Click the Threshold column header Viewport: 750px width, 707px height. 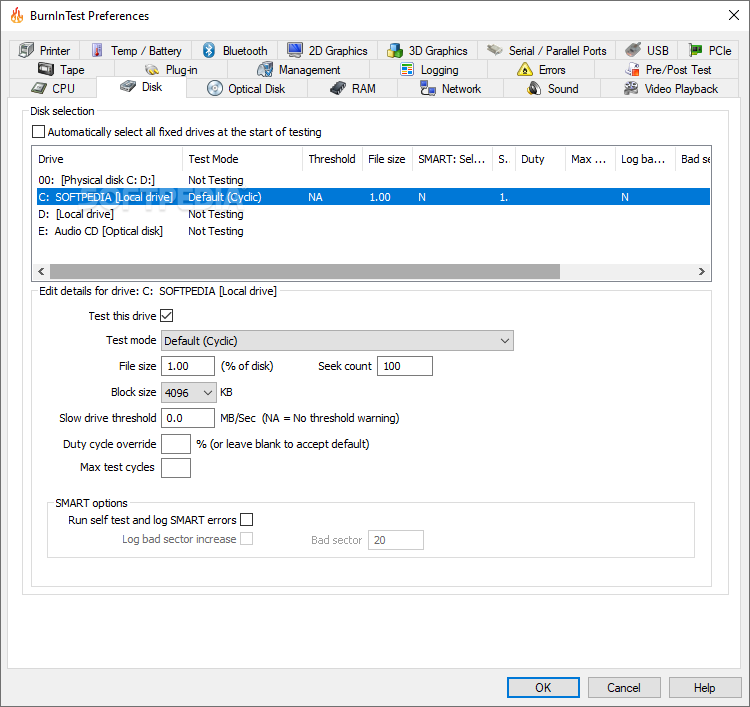(332, 159)
